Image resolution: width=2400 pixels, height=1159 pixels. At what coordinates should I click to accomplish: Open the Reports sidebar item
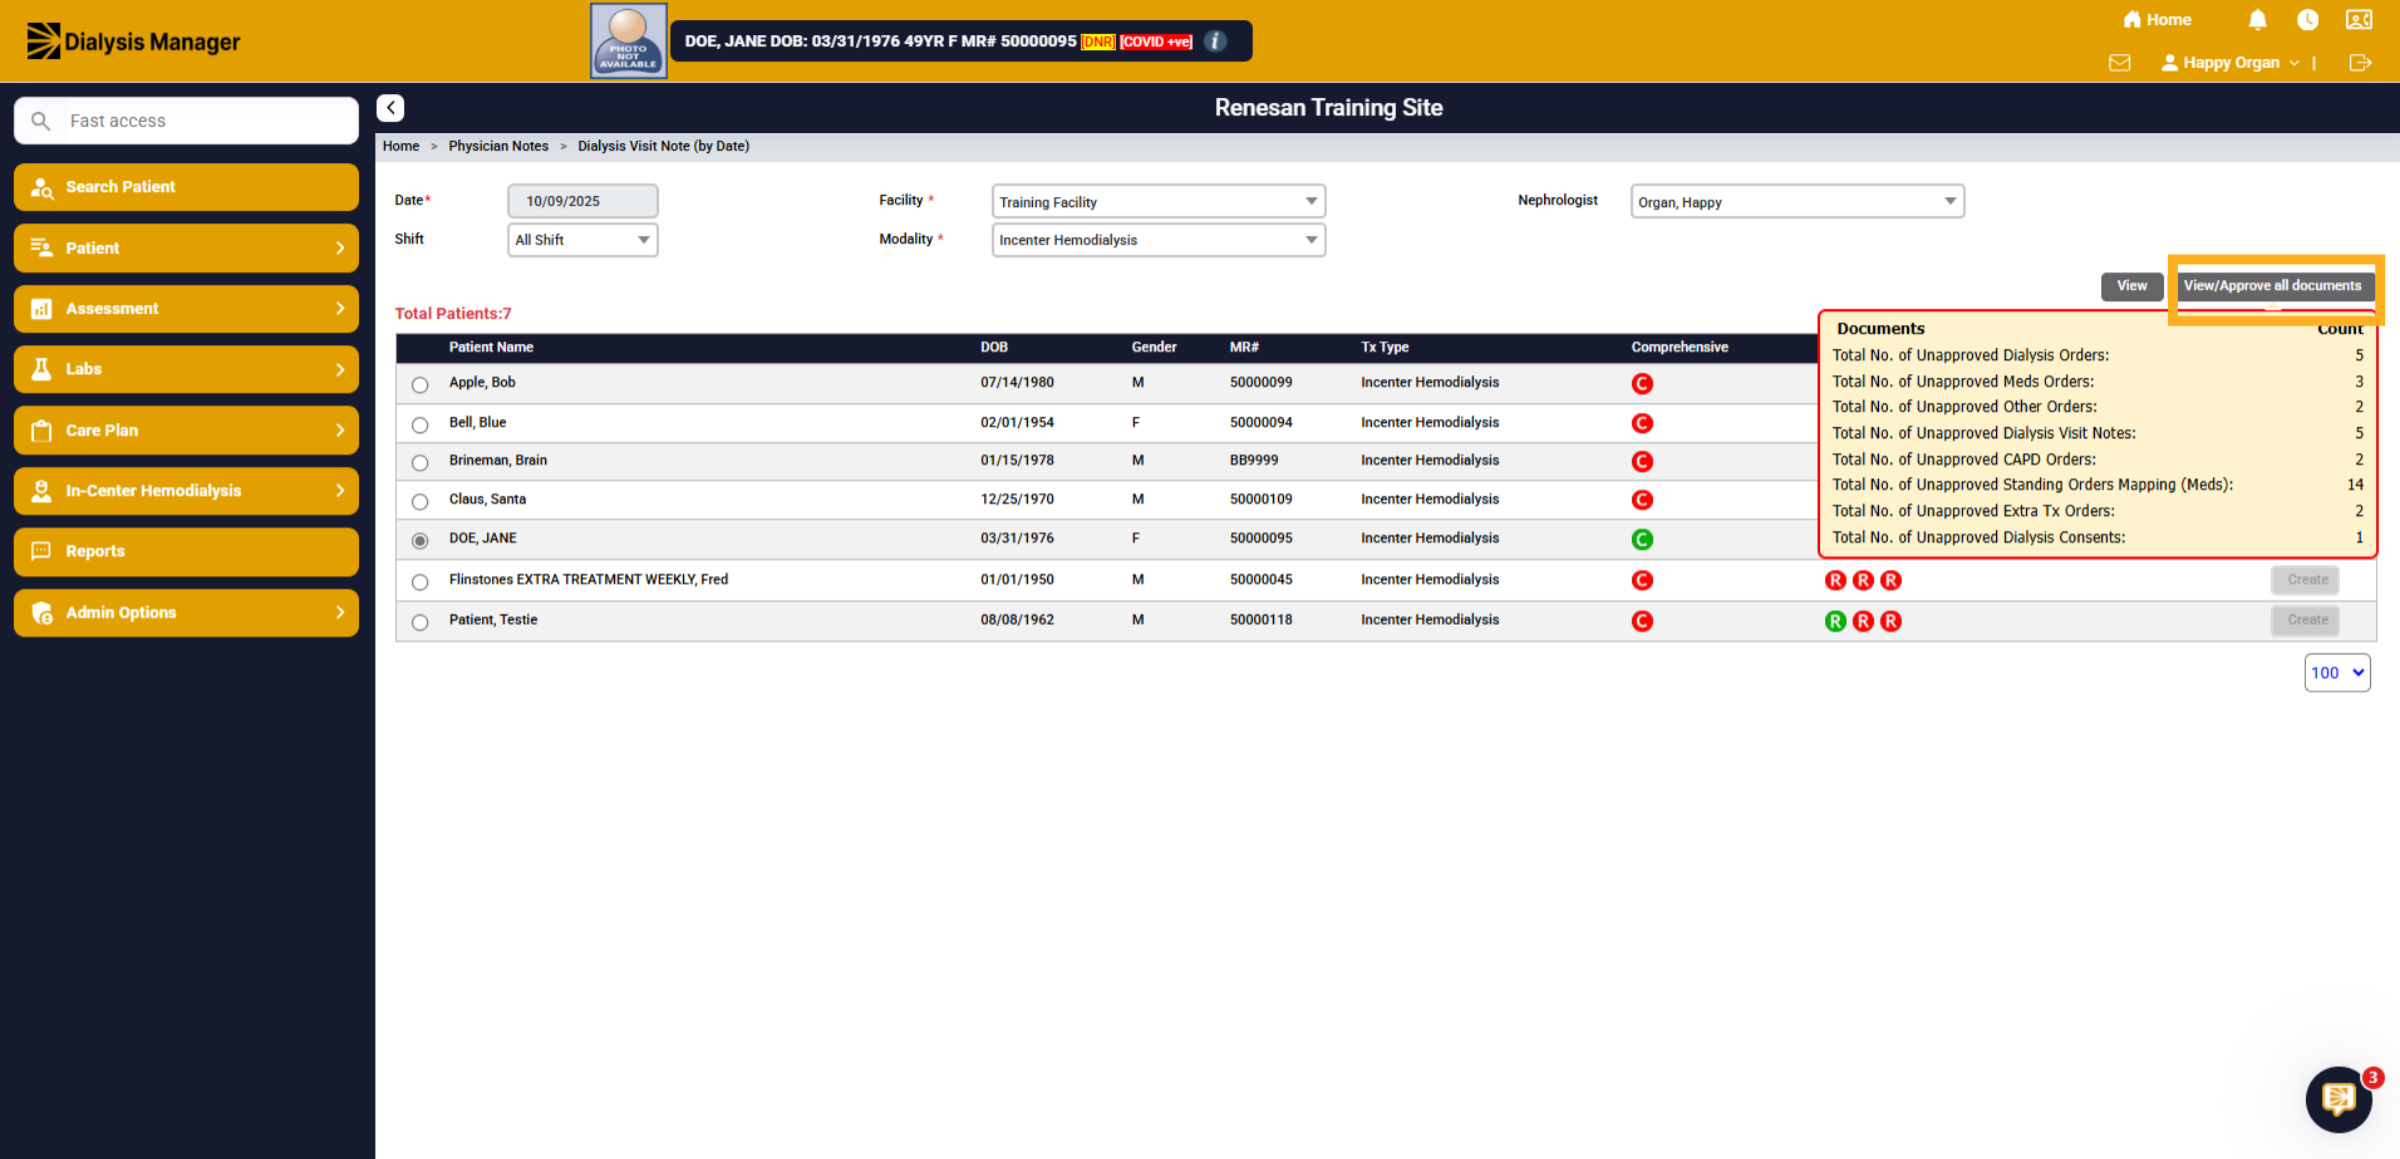click(x=186, y=552)
